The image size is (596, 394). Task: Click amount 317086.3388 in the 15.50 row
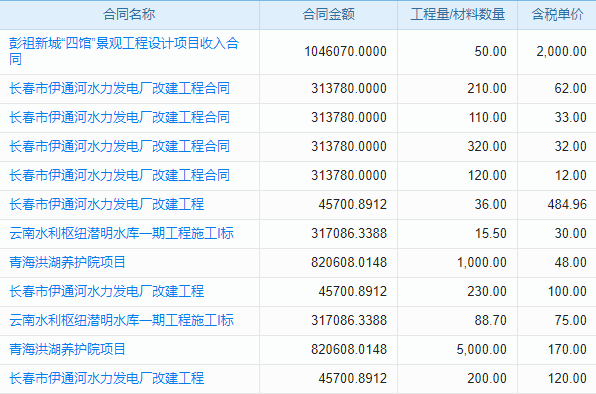[349, 233]
